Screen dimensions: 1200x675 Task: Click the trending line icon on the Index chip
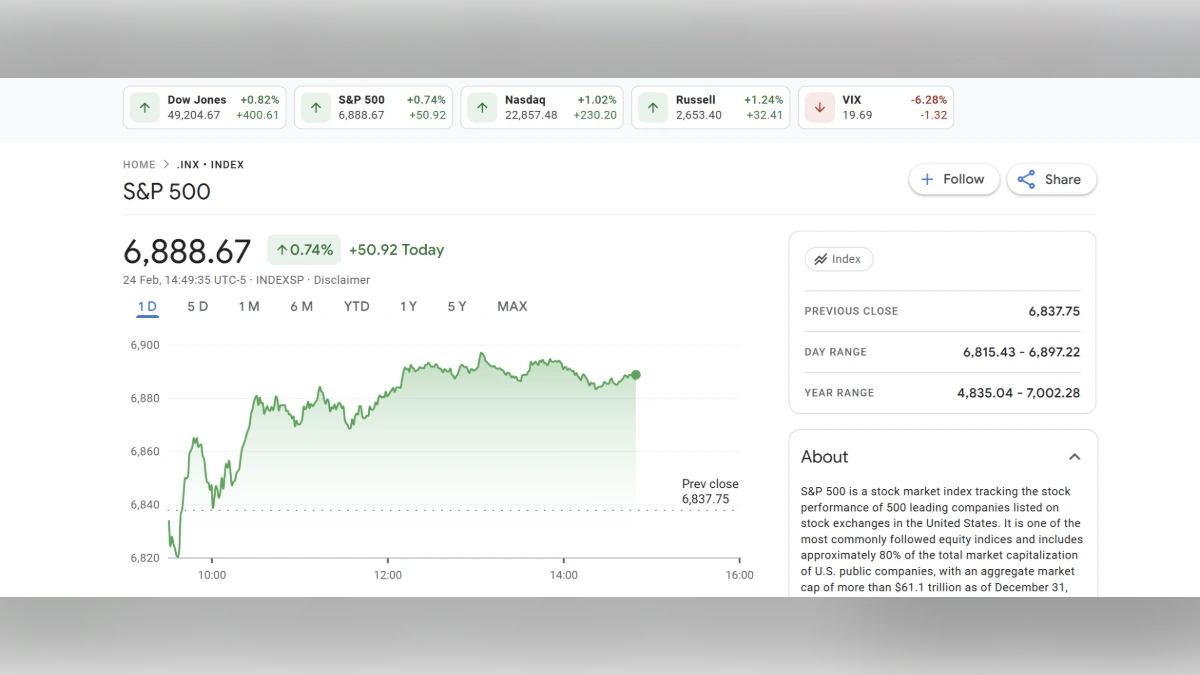pos(822,258)
